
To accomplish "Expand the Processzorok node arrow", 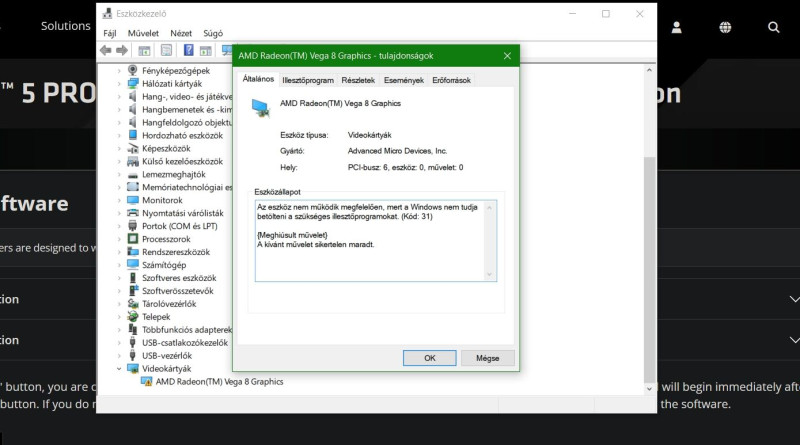I will (119, 239).
